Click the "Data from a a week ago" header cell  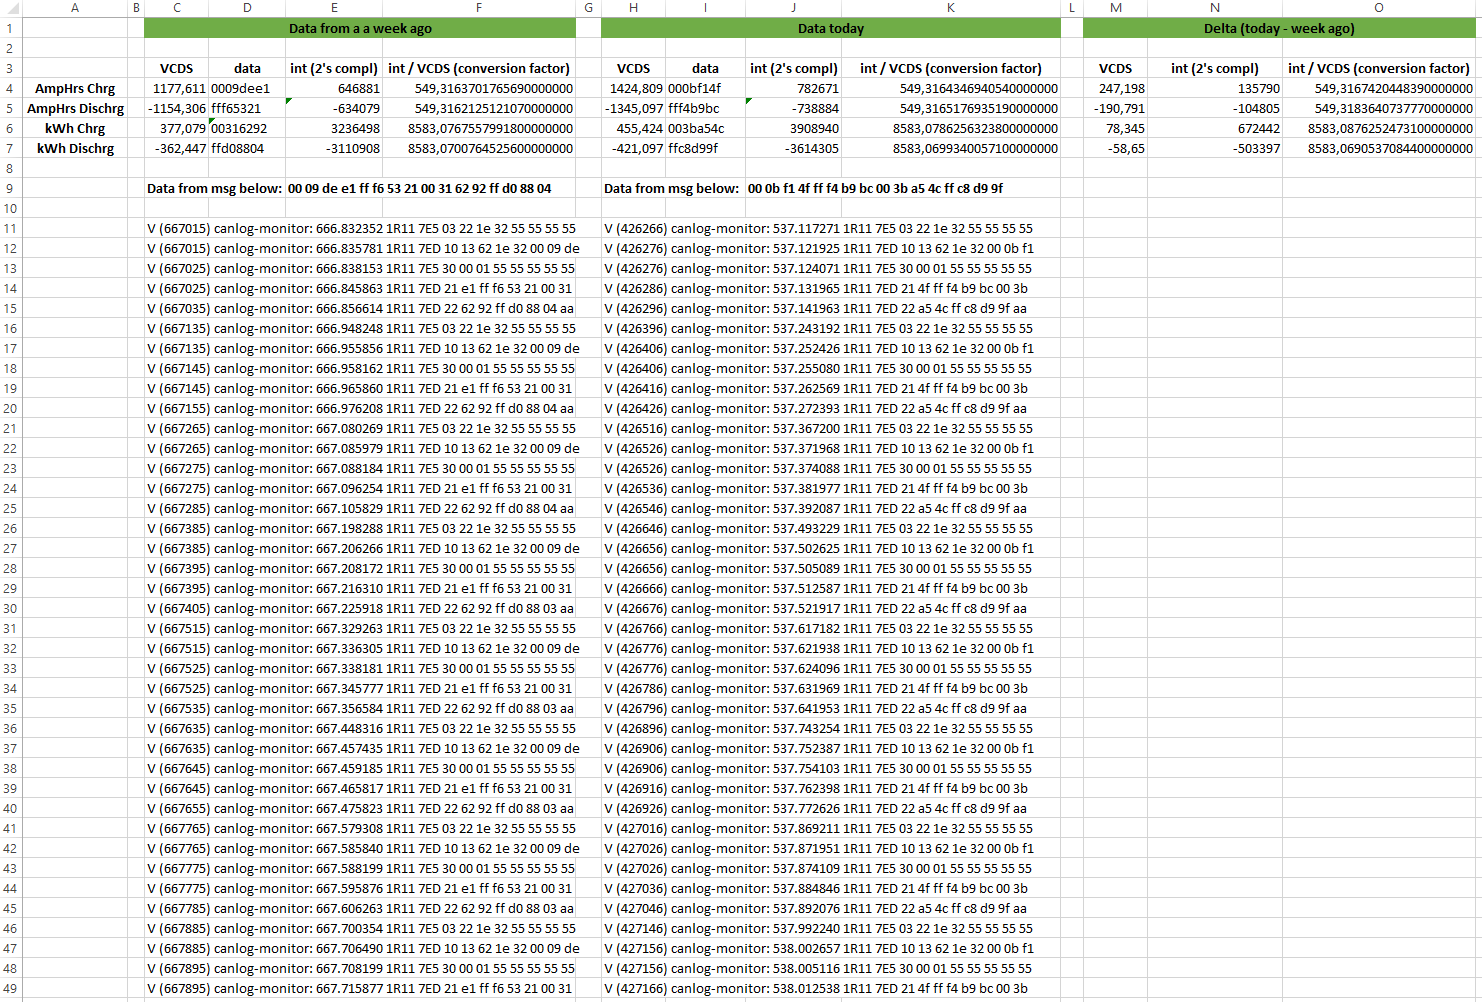pyautogui.click(x=360, y=28)
